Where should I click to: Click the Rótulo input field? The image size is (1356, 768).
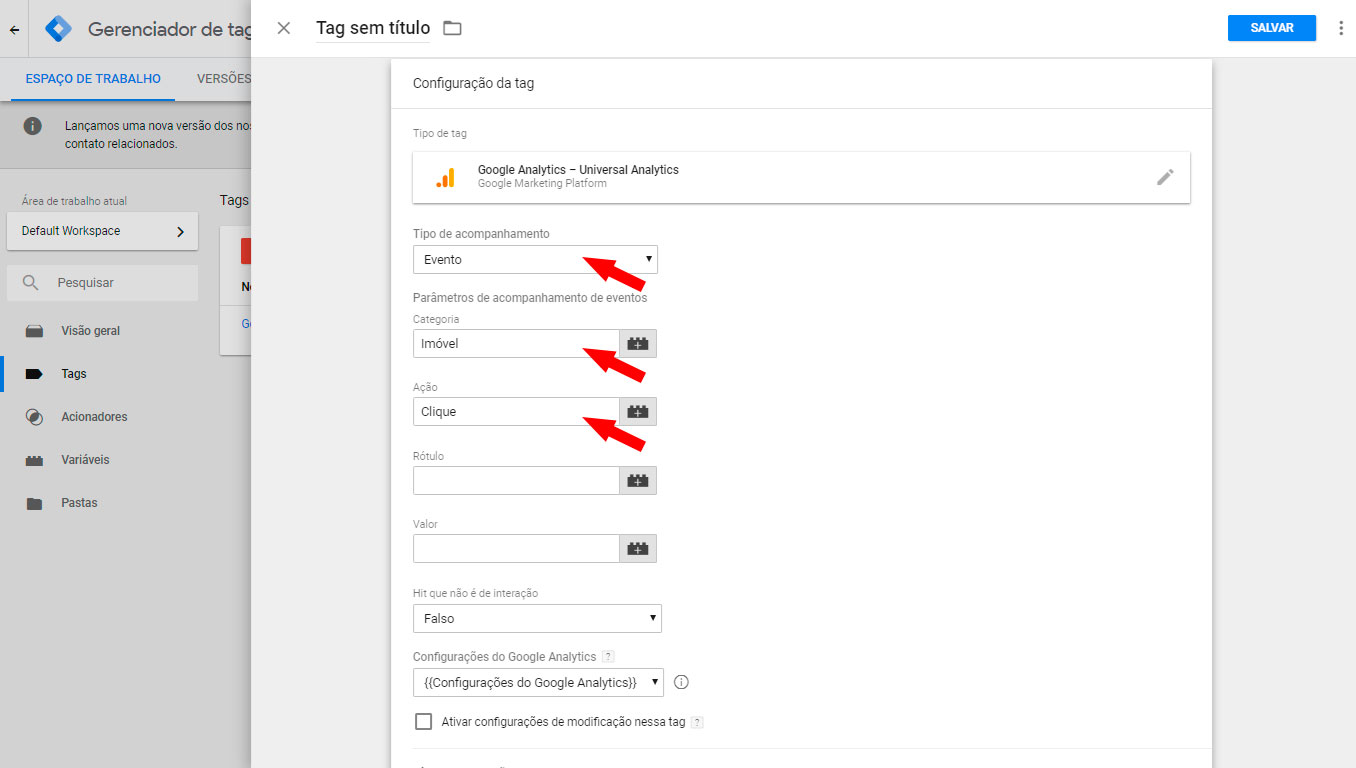coord(516,481)
